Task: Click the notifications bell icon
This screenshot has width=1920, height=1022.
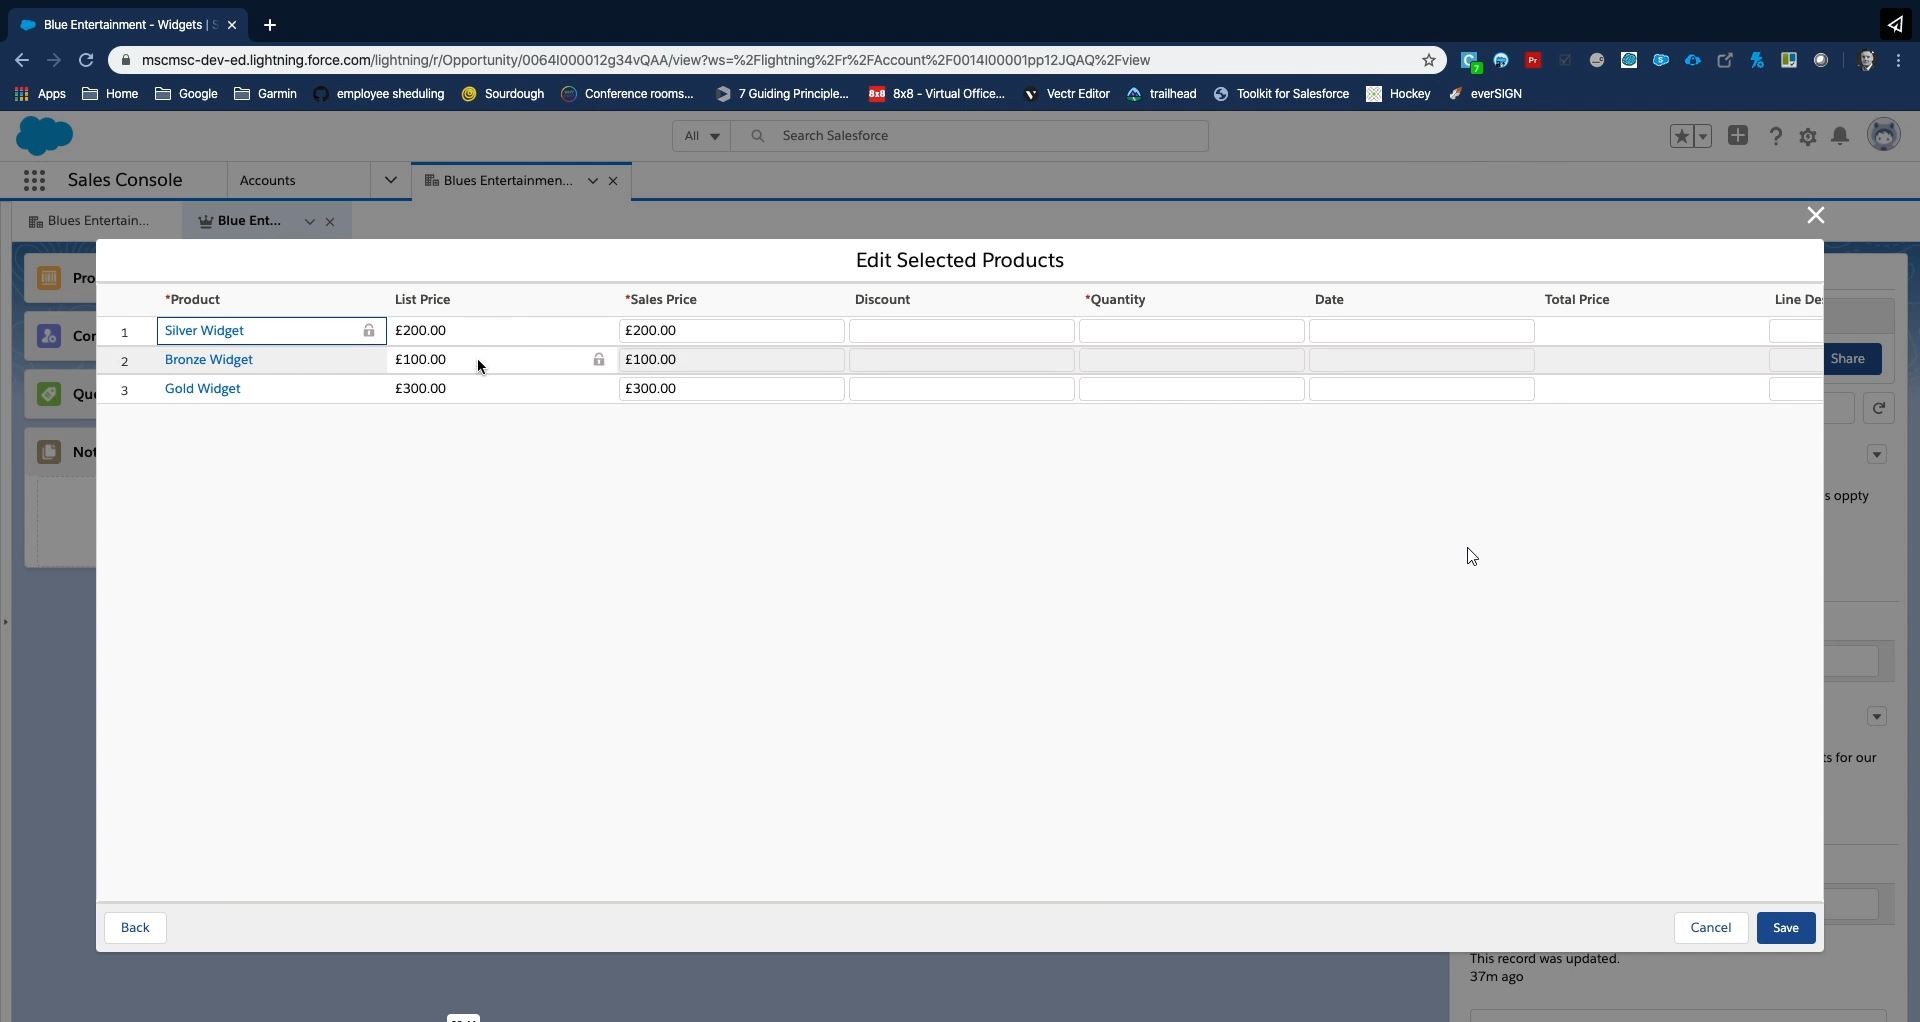Action: [x=1840, y=136]
